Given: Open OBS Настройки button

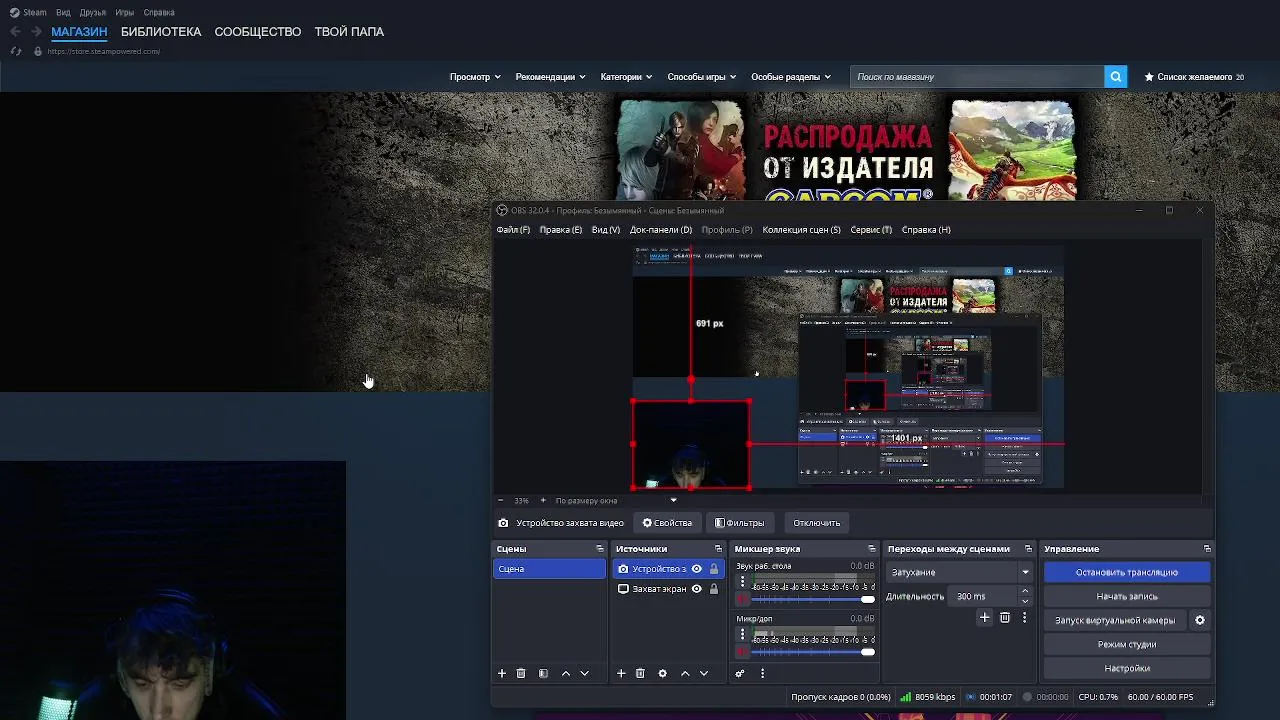Looking at the screenshot, I should point(1127,668).
